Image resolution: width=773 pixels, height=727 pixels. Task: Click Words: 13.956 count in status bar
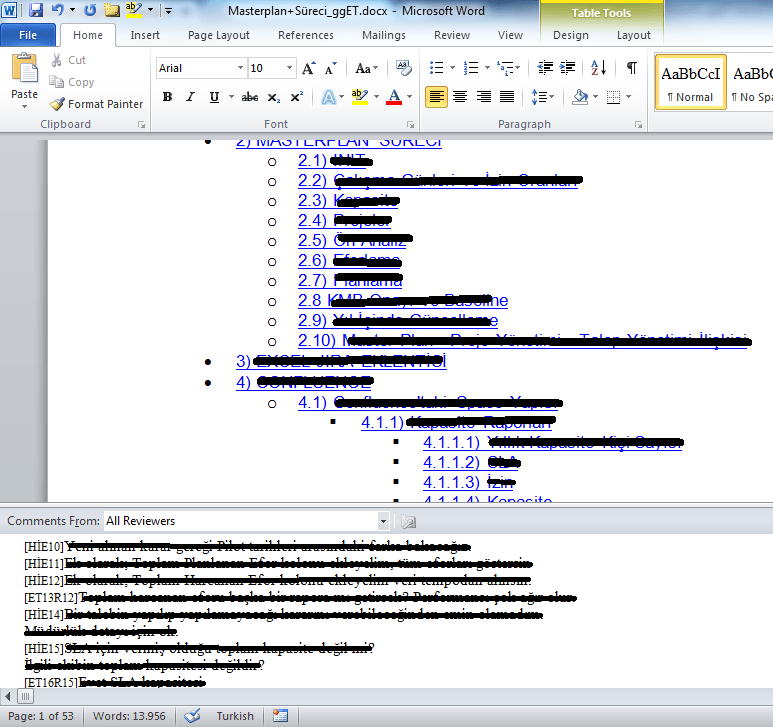pyautogui.click(x=129, y=716)
